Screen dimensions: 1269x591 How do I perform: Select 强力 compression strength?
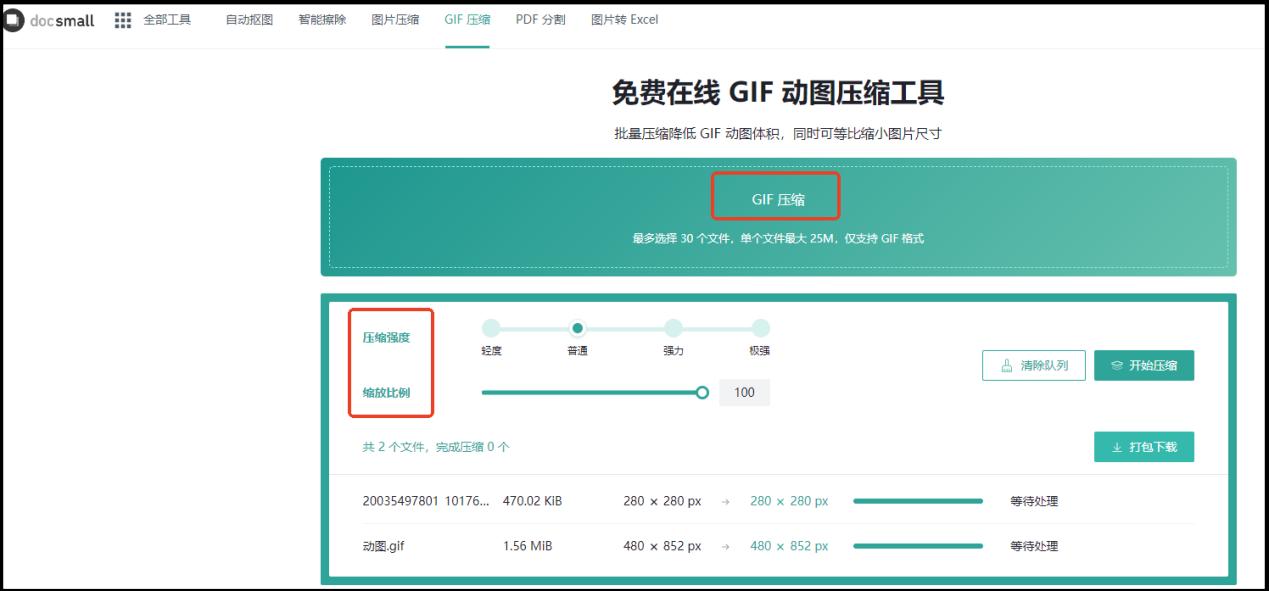pyautogui.click(x=671, y=326)
